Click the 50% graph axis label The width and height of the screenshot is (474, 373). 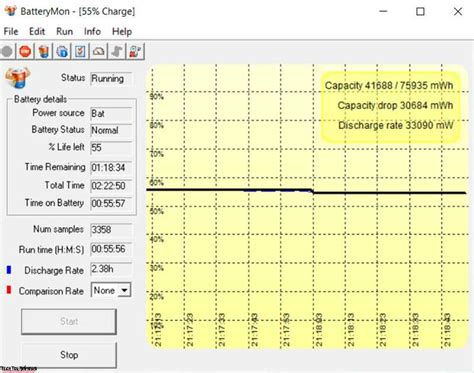click(157, 211)
